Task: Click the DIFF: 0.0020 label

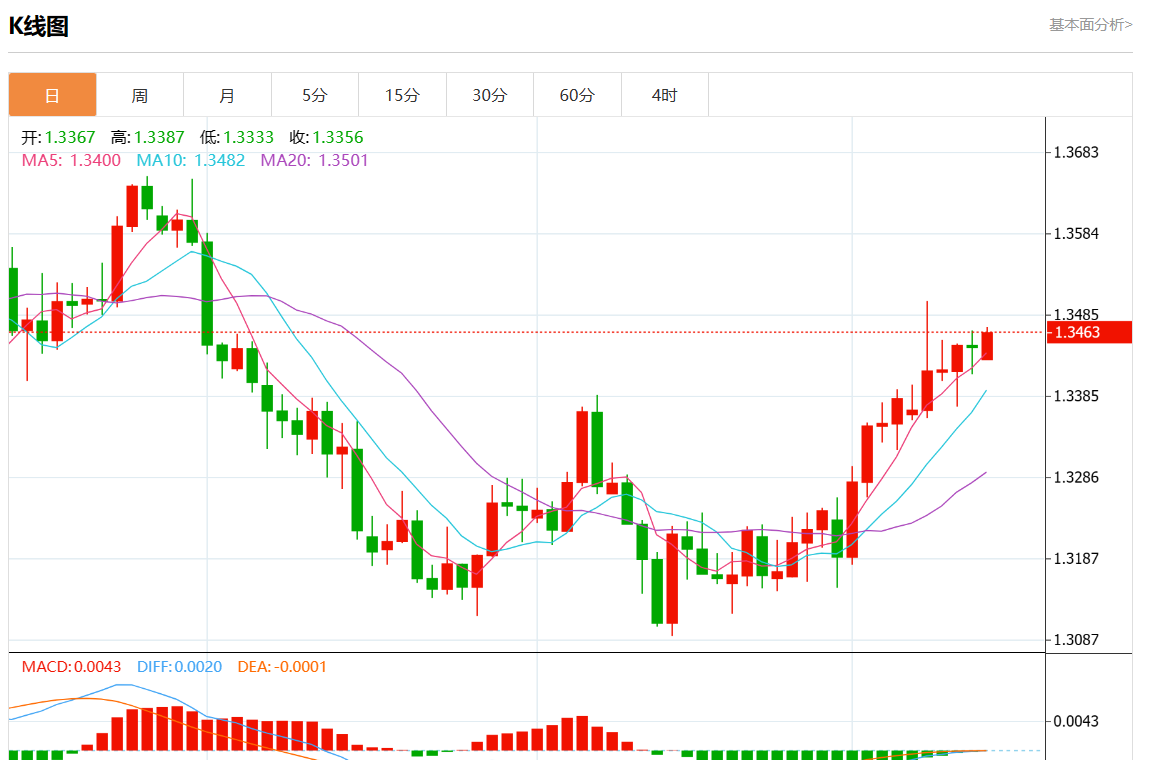Action: 179,667
